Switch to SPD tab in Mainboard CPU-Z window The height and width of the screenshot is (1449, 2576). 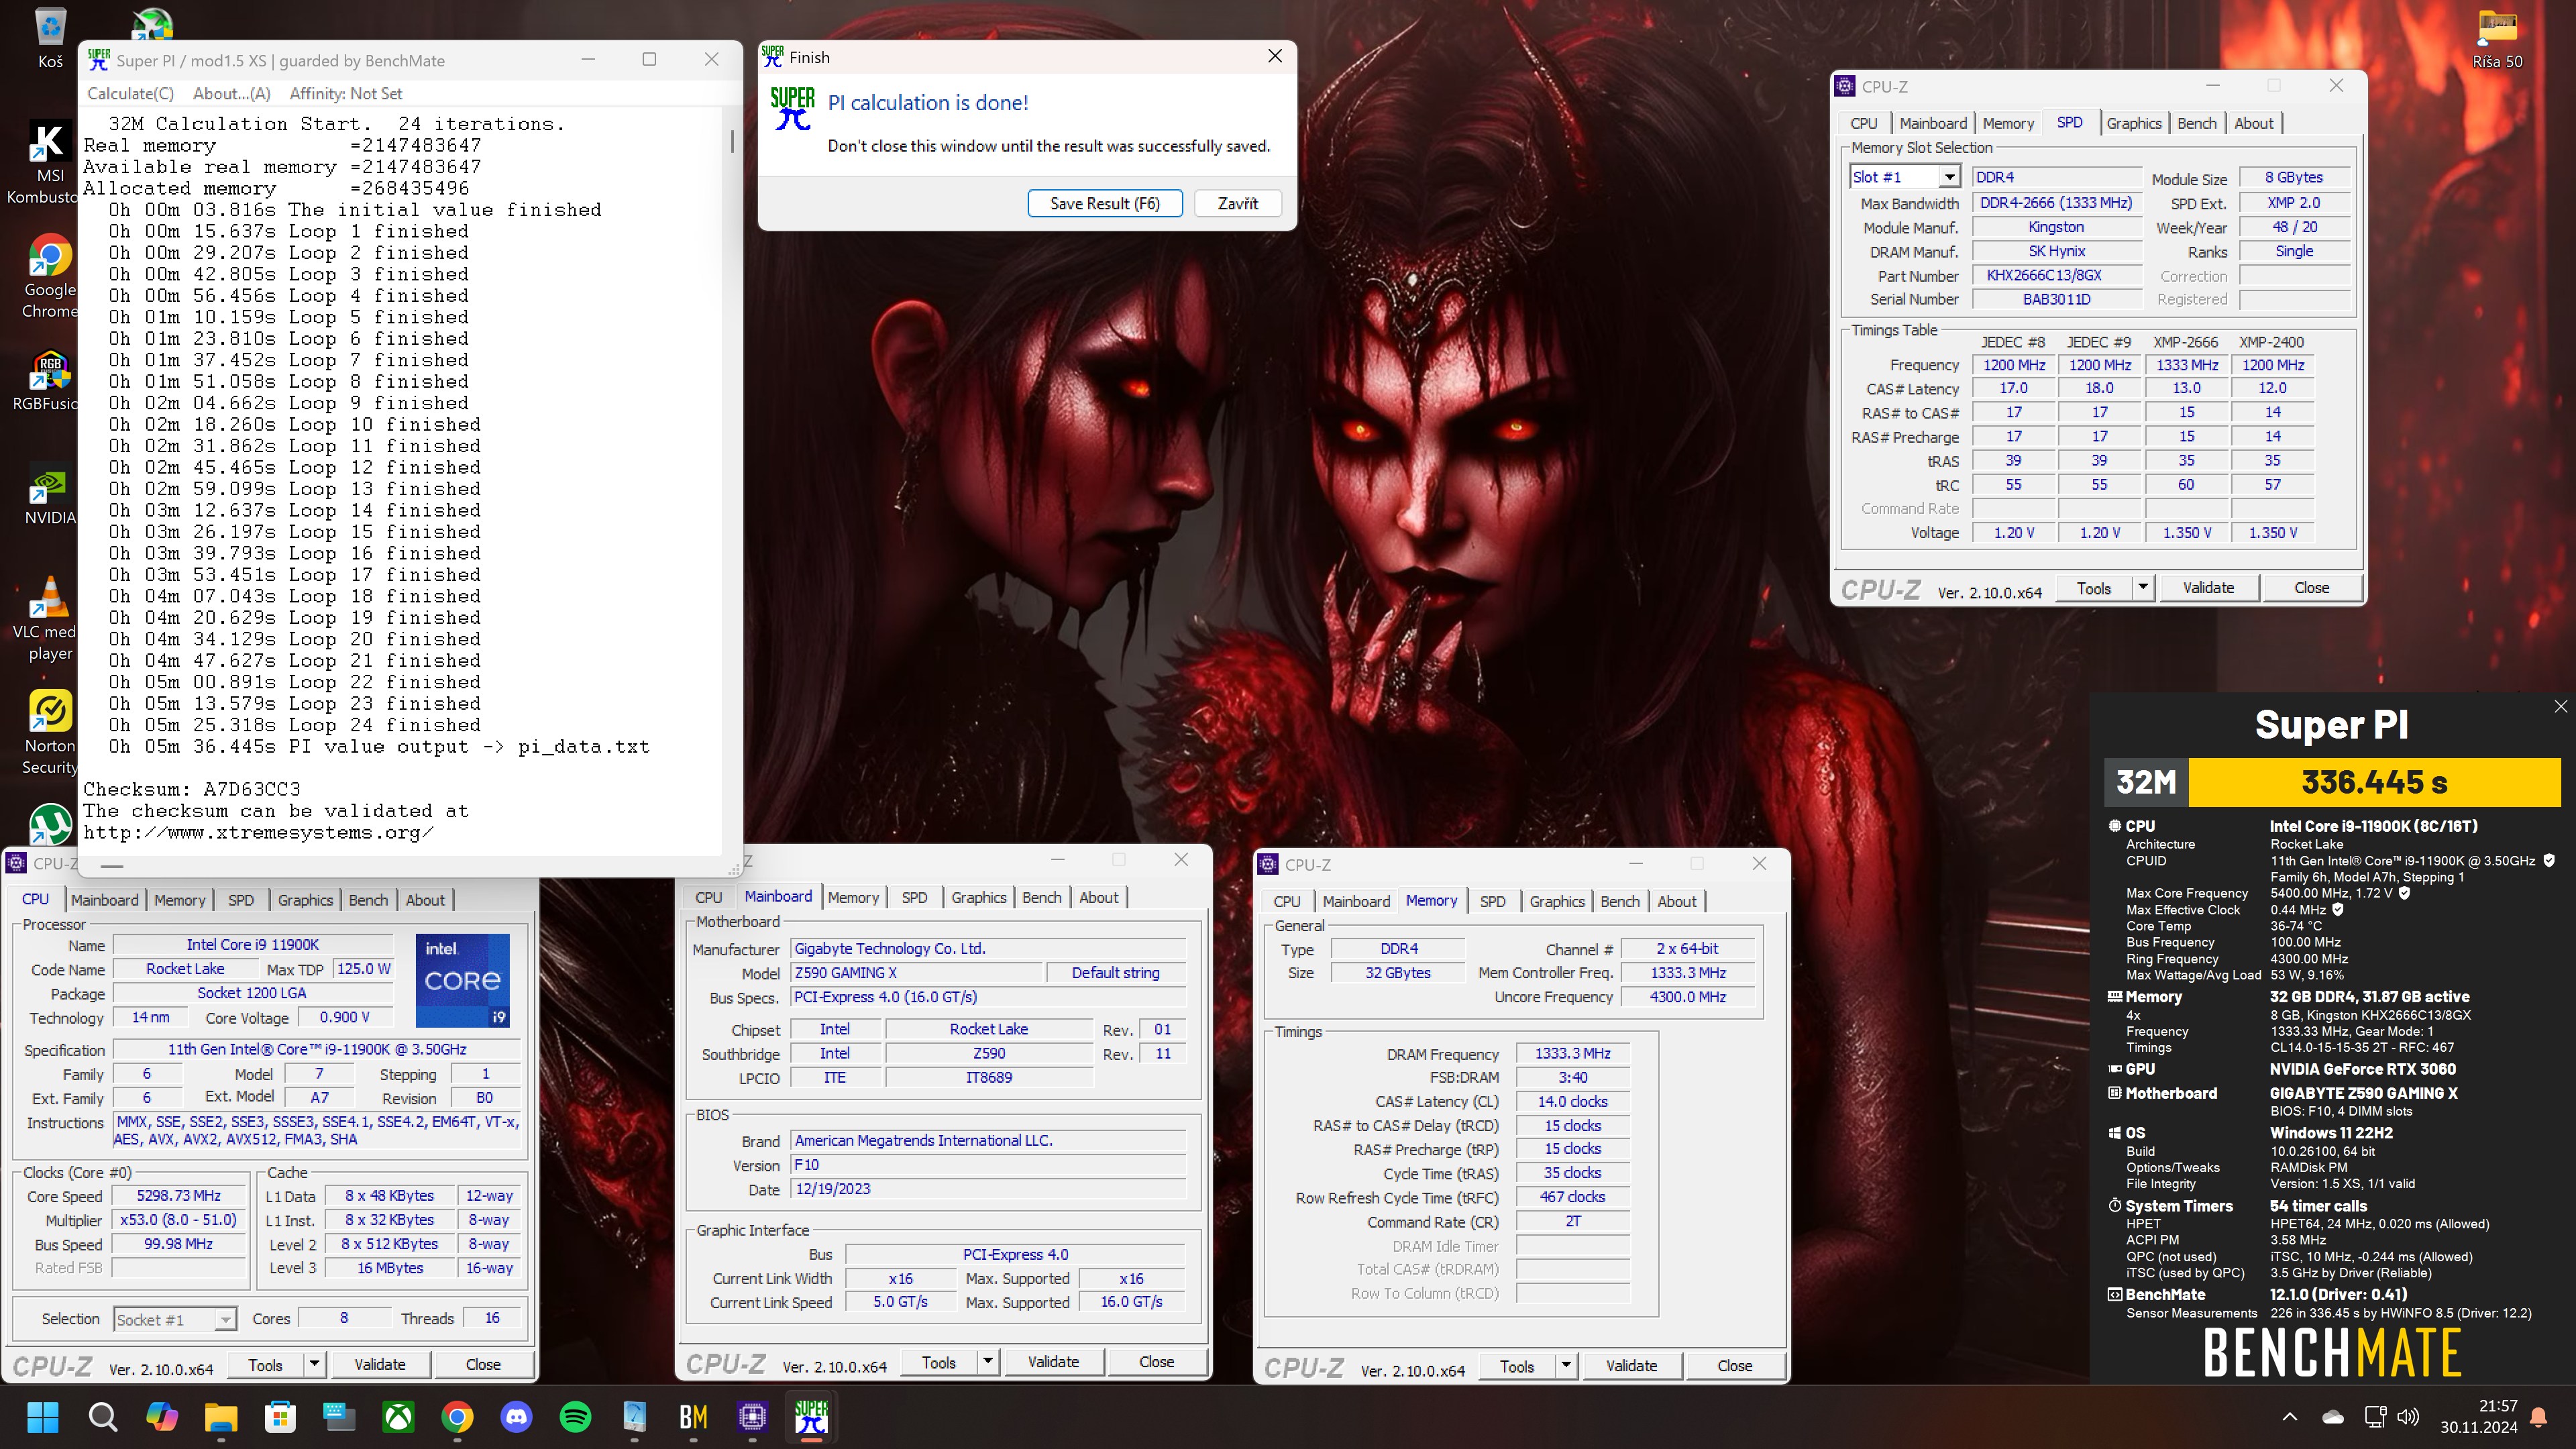(x=914, y=897)
